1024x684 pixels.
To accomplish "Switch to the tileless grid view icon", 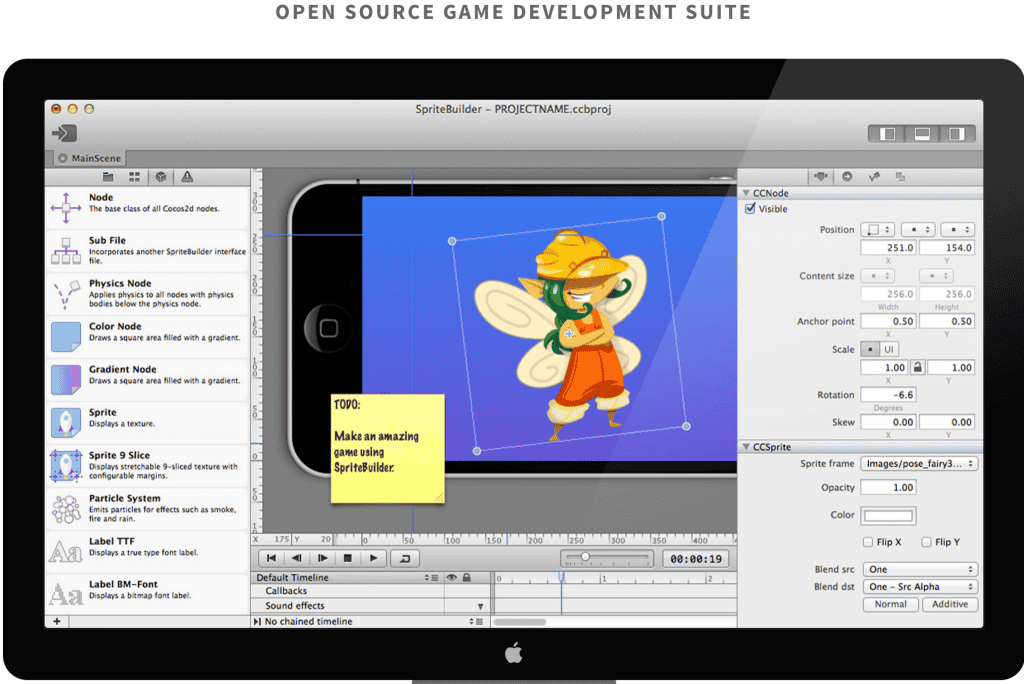I will click(135, 177).
